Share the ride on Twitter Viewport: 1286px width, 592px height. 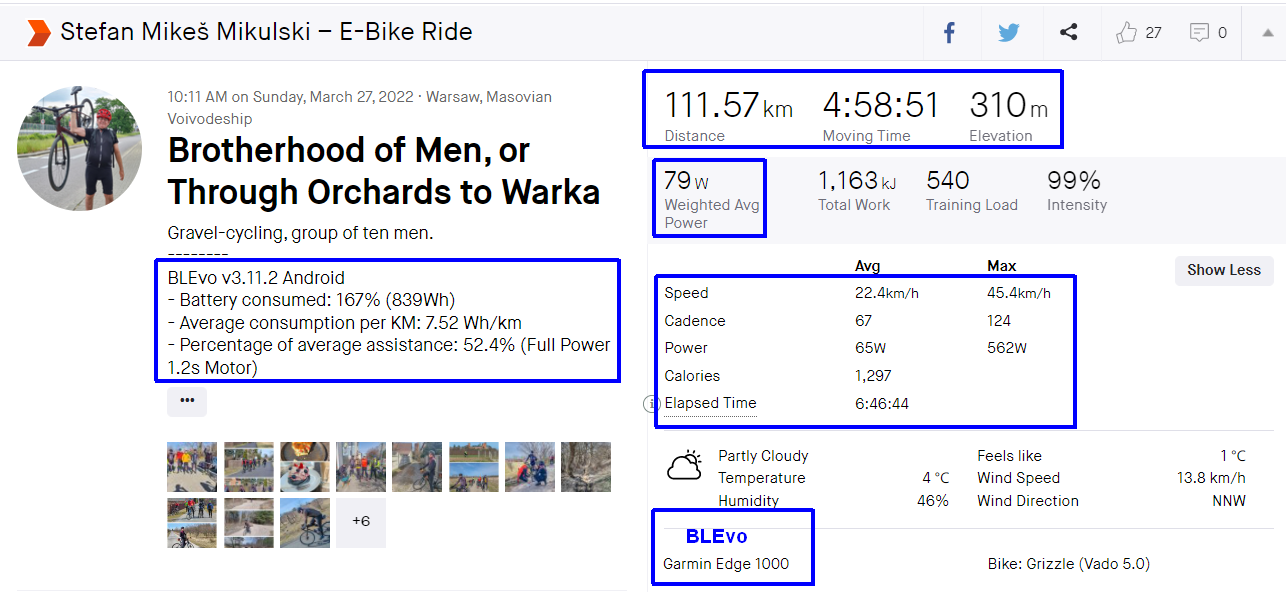coord(1008,33)
